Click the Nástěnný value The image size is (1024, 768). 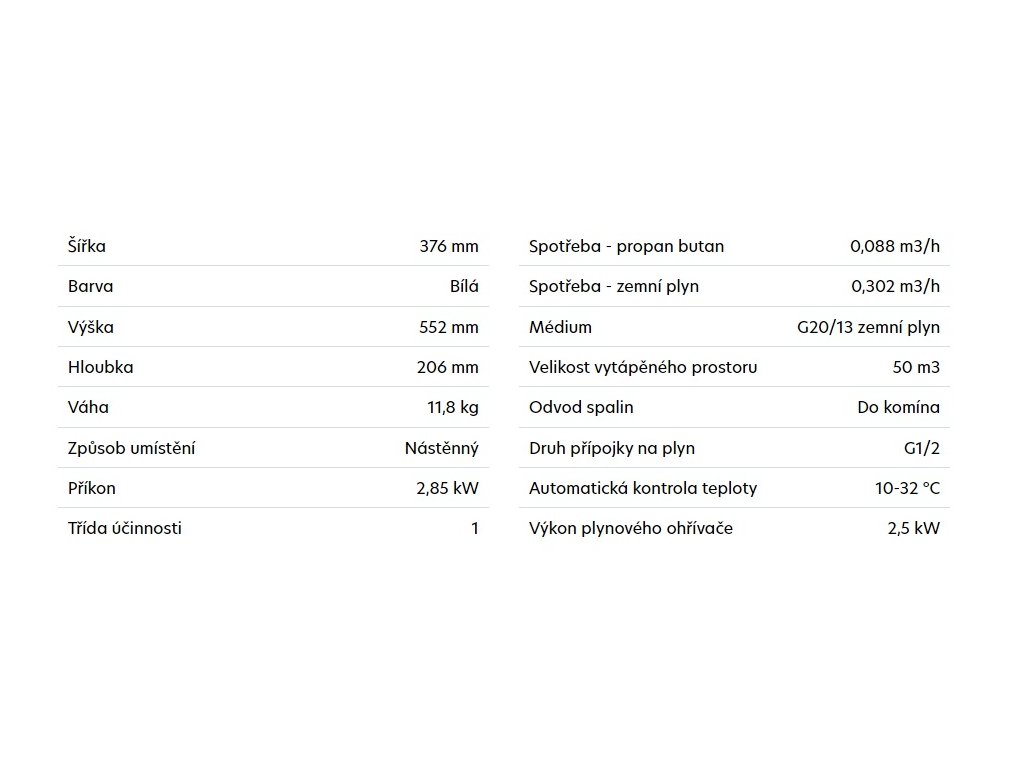tap(441, 448)
